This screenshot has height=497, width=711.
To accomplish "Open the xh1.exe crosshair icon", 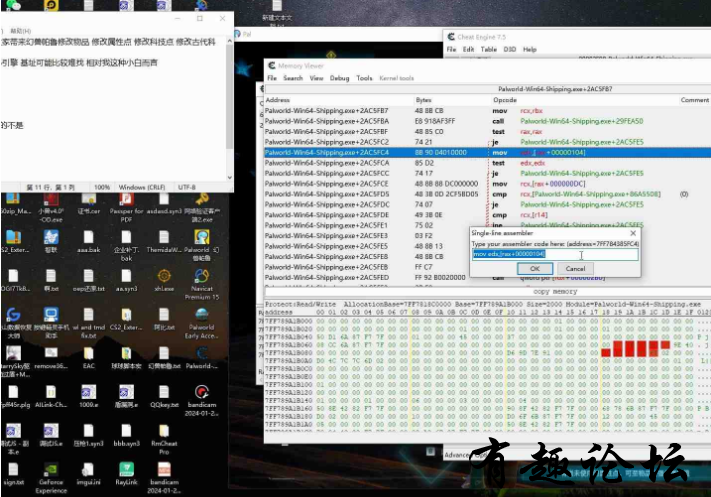I will click(164, 280).
